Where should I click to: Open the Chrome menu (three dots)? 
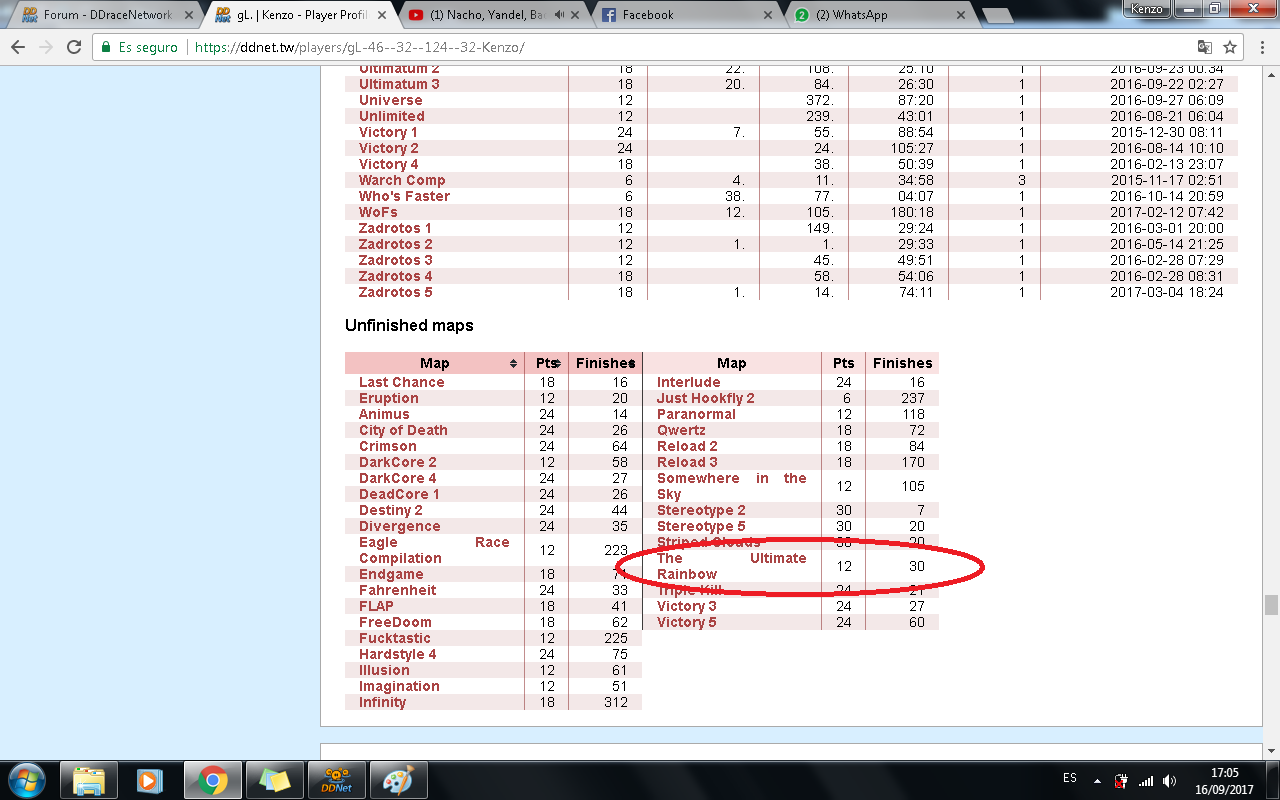click(1260, 47)
